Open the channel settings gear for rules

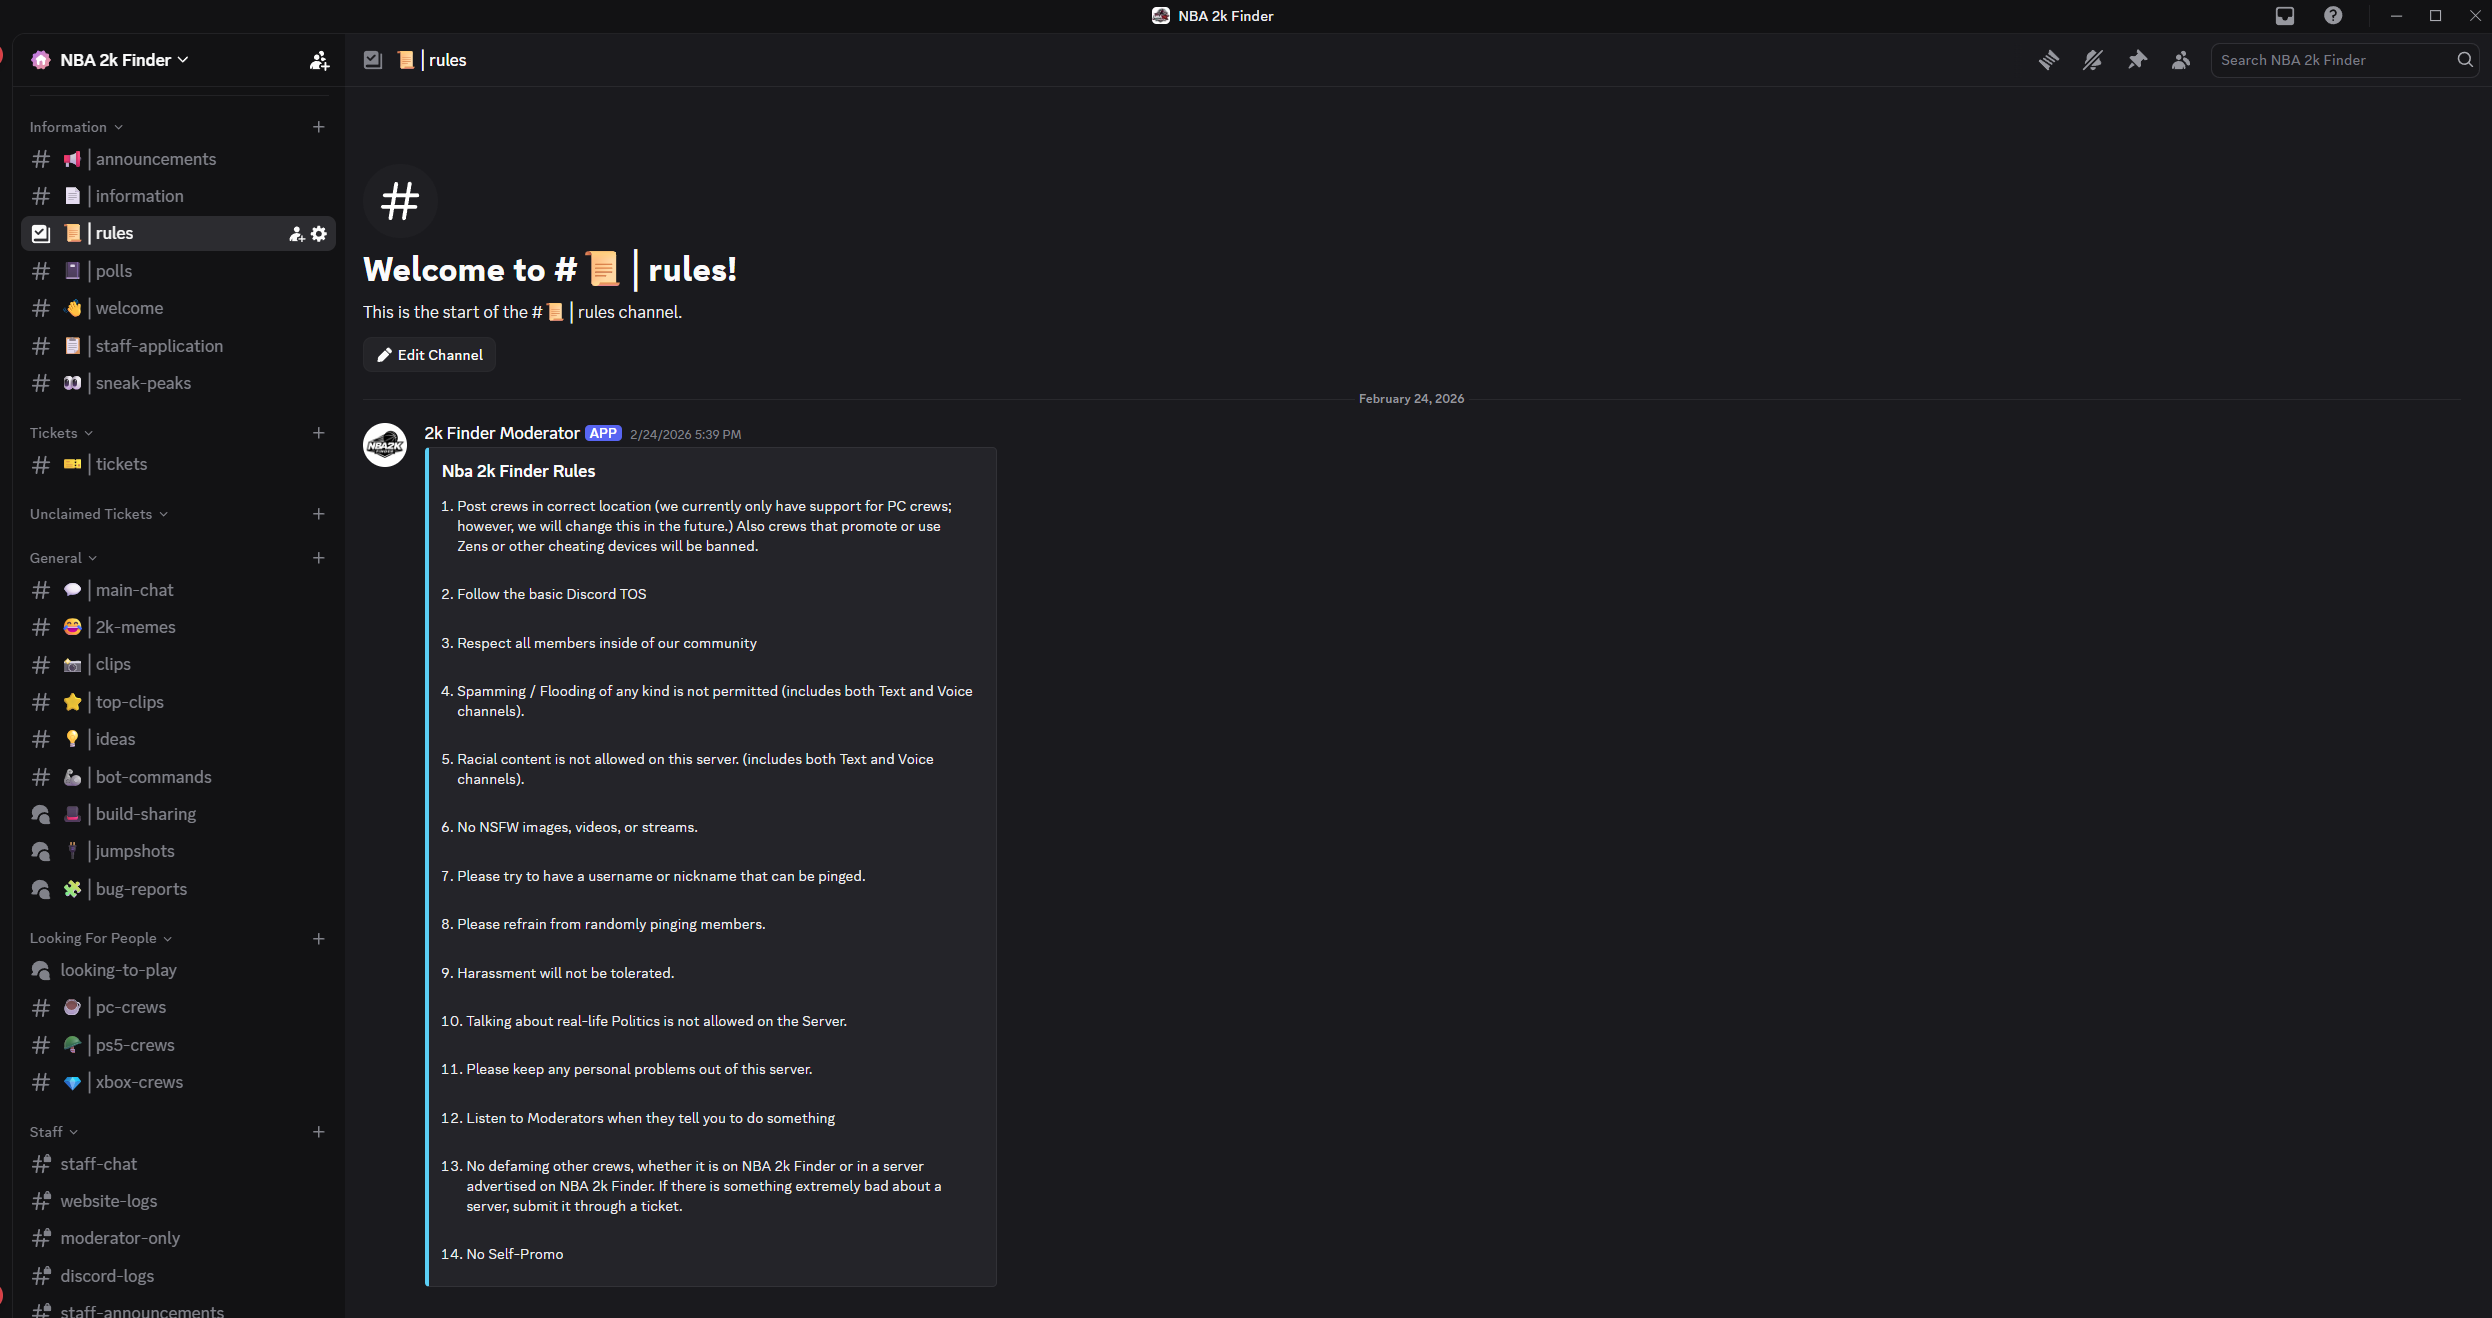(x=319, y=233)
